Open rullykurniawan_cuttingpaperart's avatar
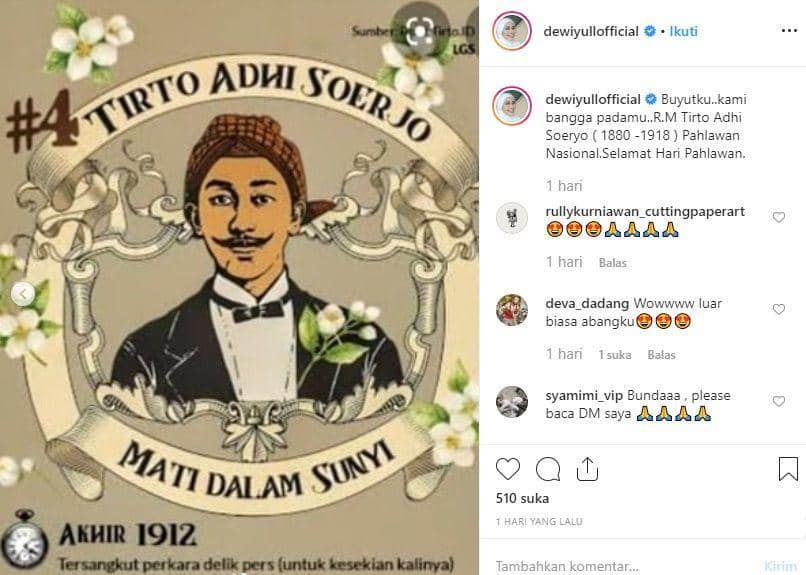Image resolution: width=806 pixels, height=575 pixels. (x=512, y=218)
